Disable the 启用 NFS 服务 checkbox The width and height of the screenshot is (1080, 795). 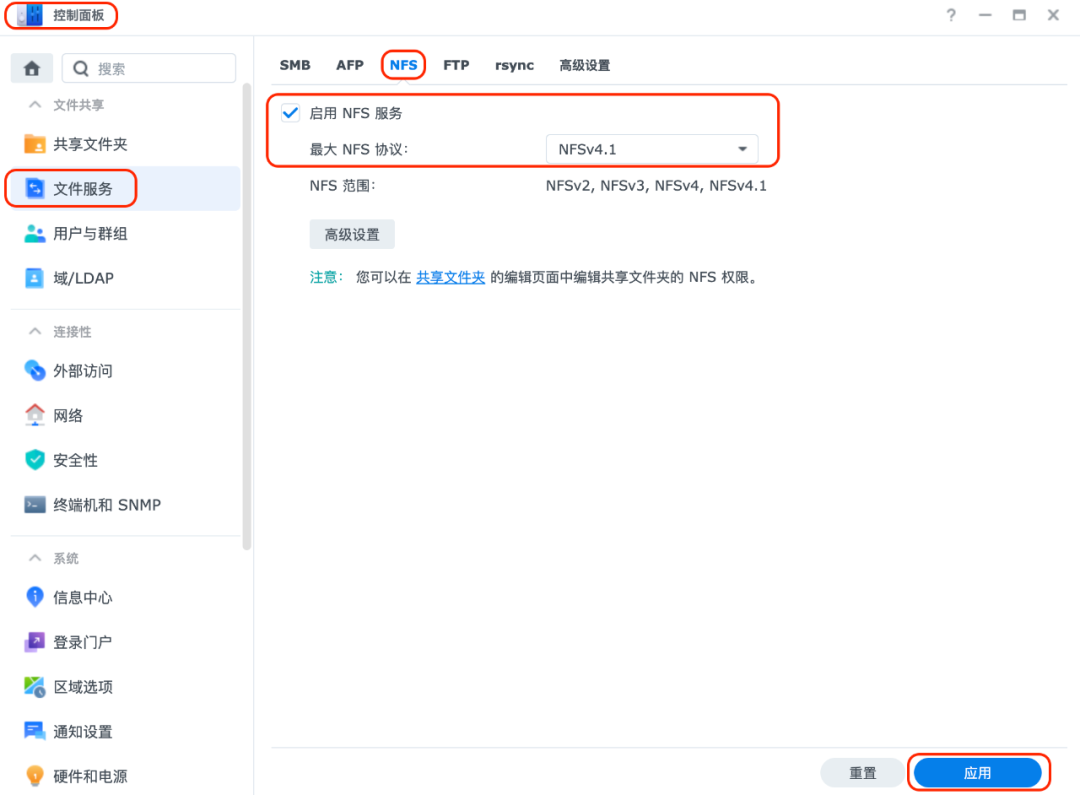tap(290, 113)
